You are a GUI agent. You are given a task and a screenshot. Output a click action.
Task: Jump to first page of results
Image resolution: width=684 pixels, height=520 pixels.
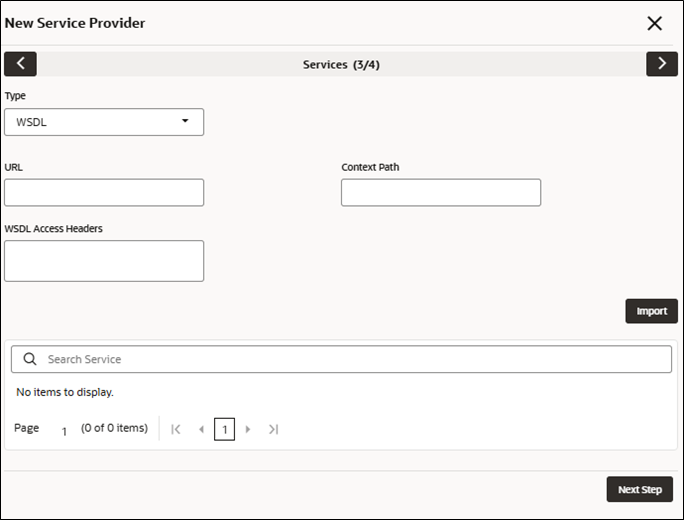[x=176, y=429]
